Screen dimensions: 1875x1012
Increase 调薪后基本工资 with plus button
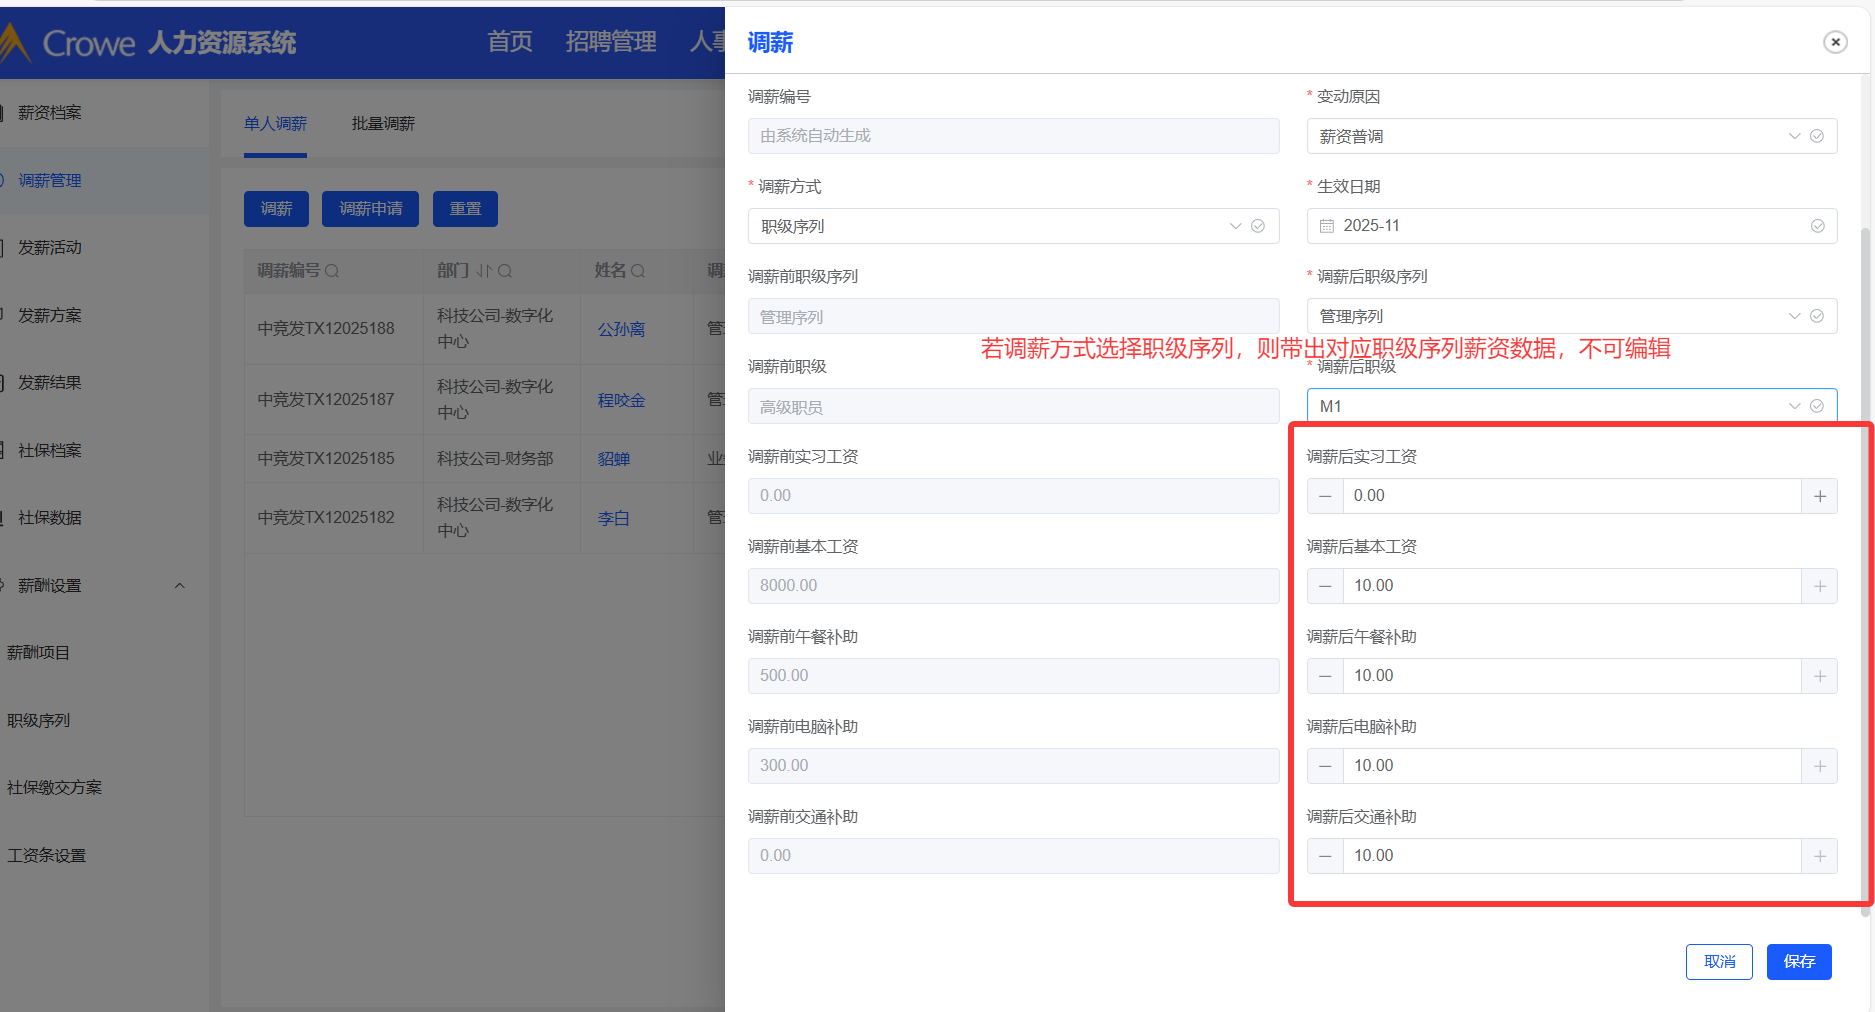pyautogui.click(x=1820, y=586)
